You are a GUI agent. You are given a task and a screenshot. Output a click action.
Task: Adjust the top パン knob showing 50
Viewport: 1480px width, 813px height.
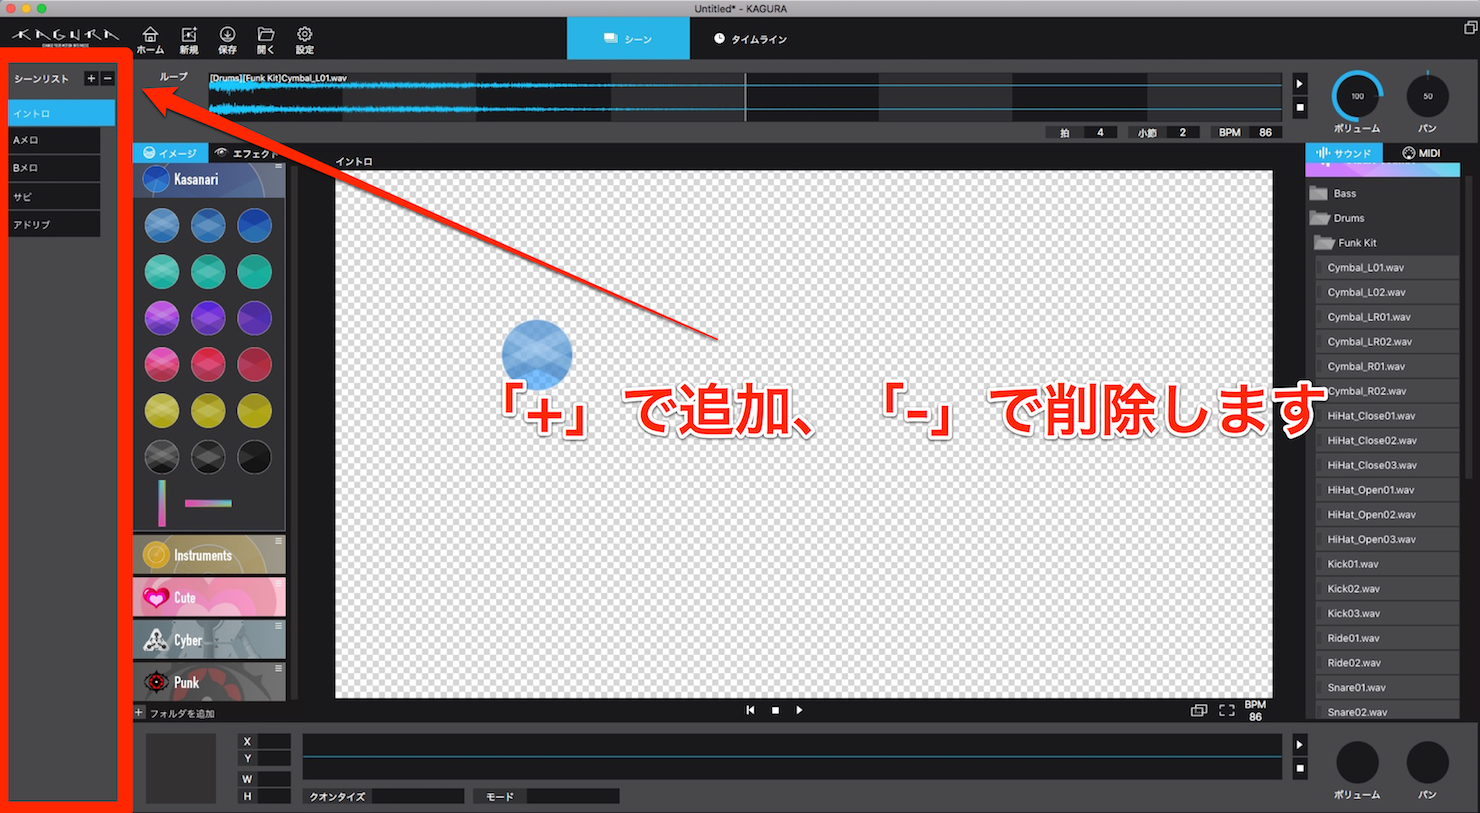(1427, 96)
